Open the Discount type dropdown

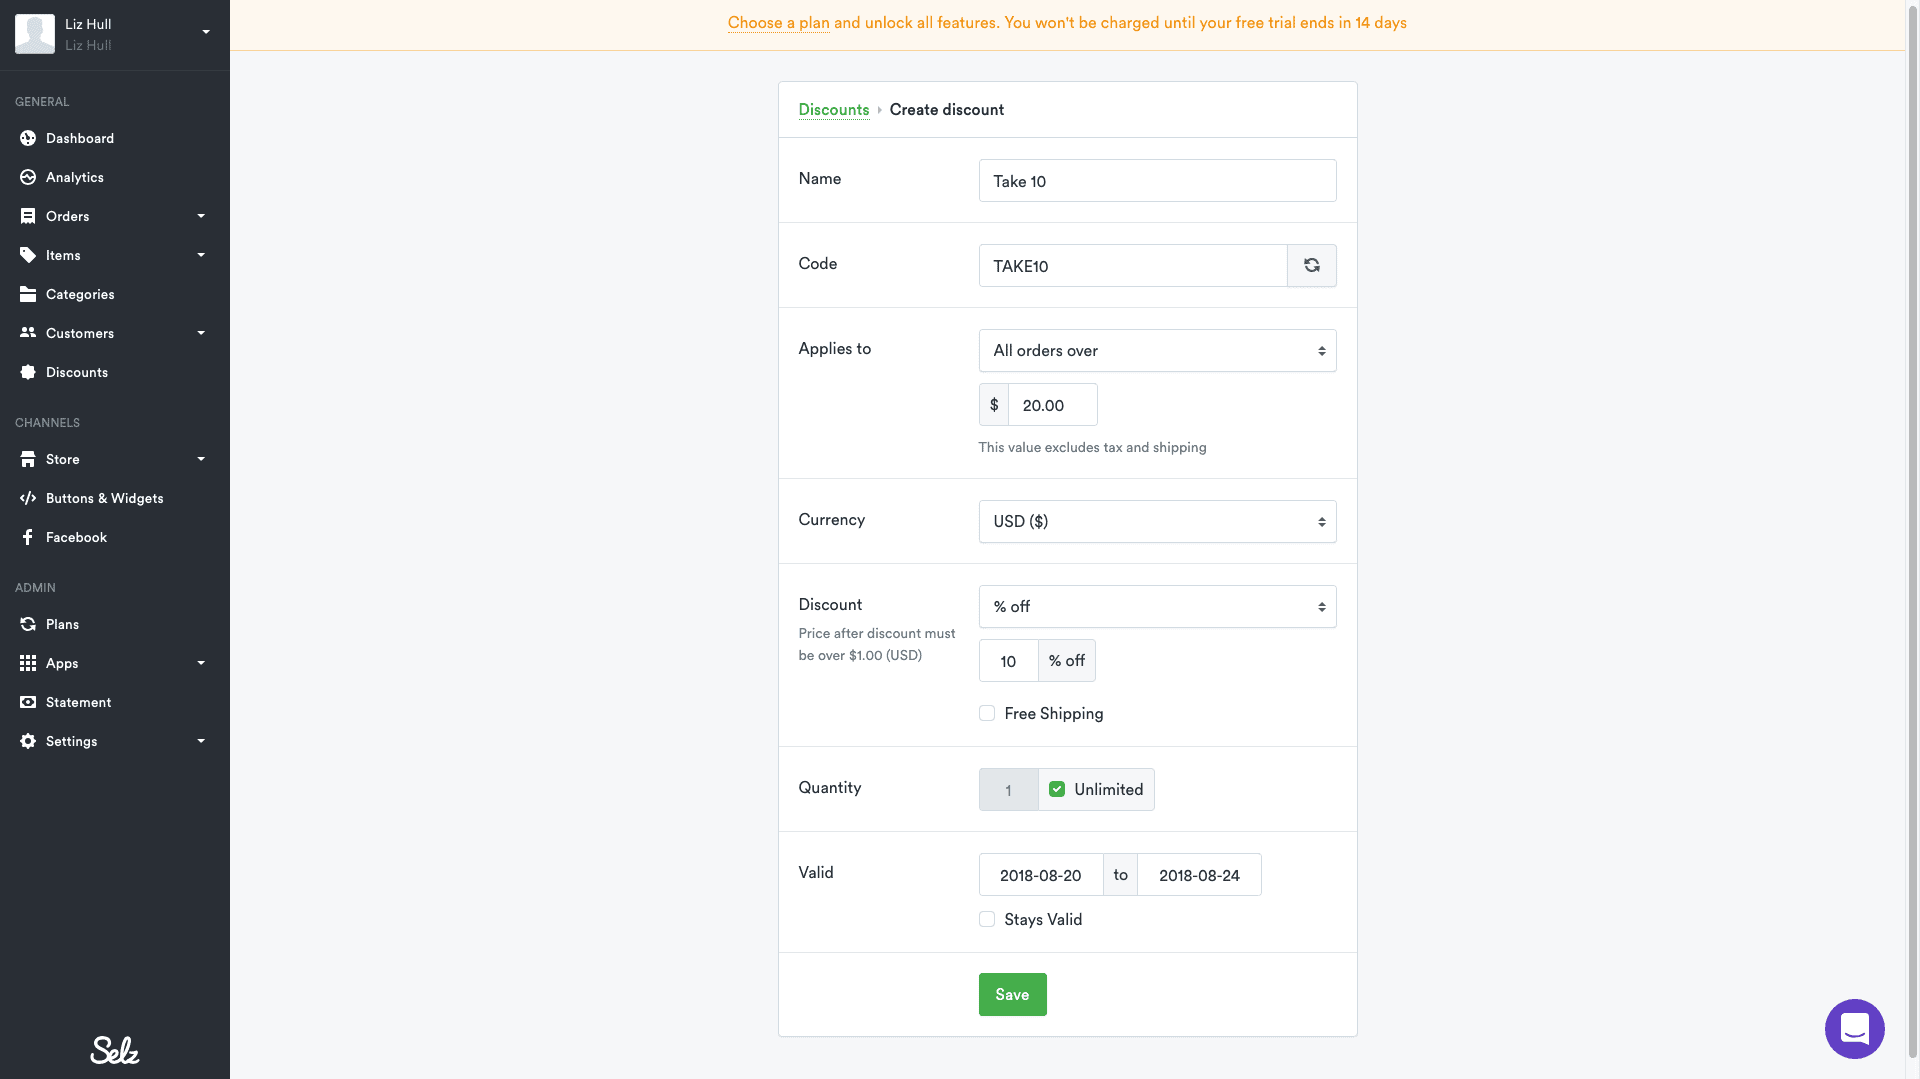(1157, 607)
